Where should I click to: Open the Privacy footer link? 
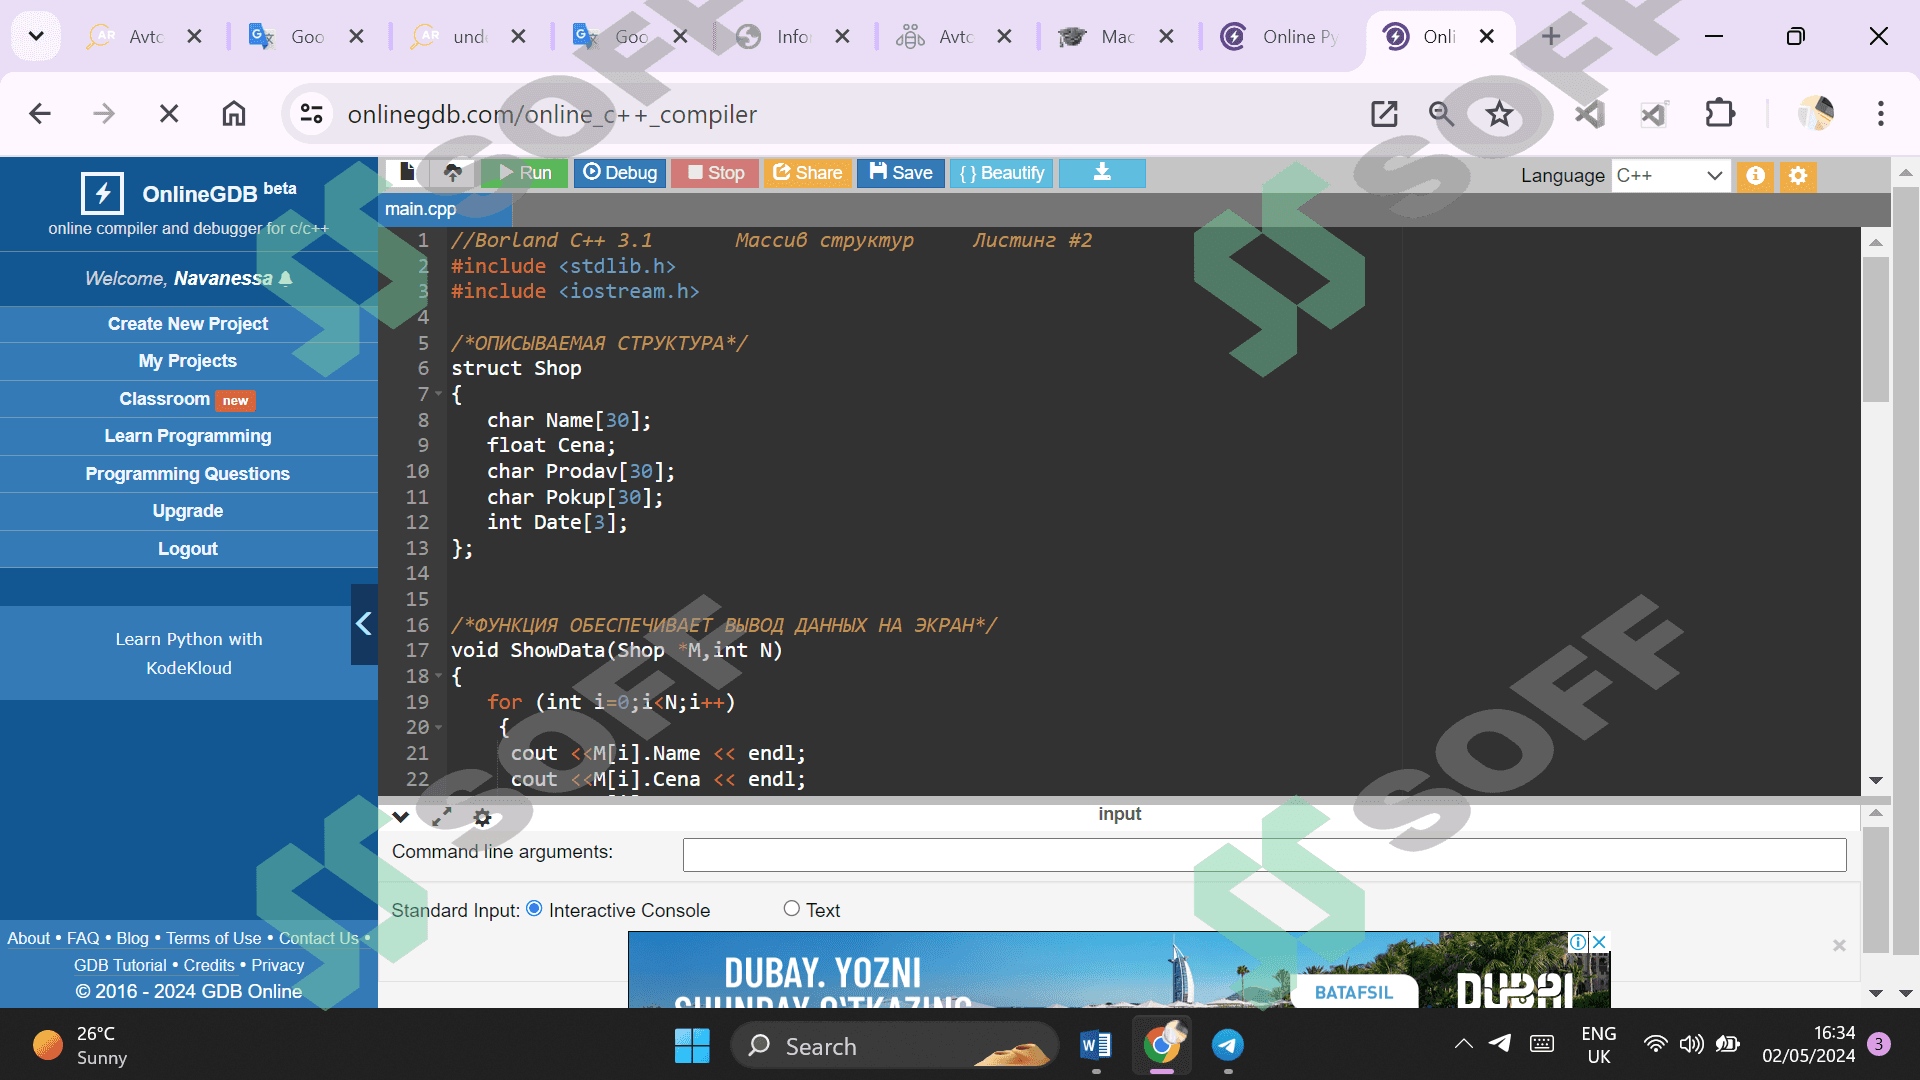[278, 965]
